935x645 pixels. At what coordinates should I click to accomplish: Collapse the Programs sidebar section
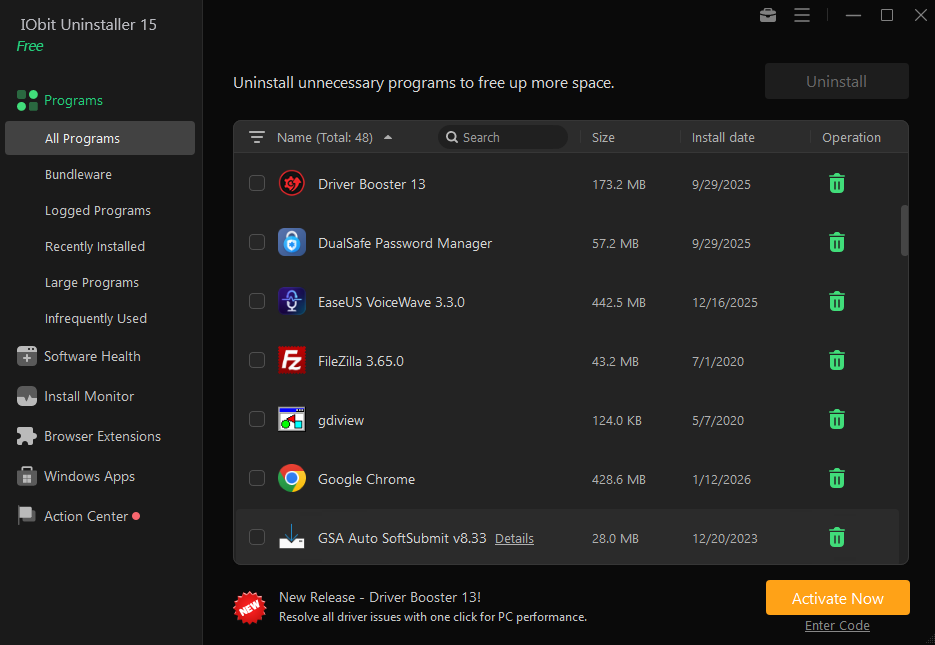[73, 101]
